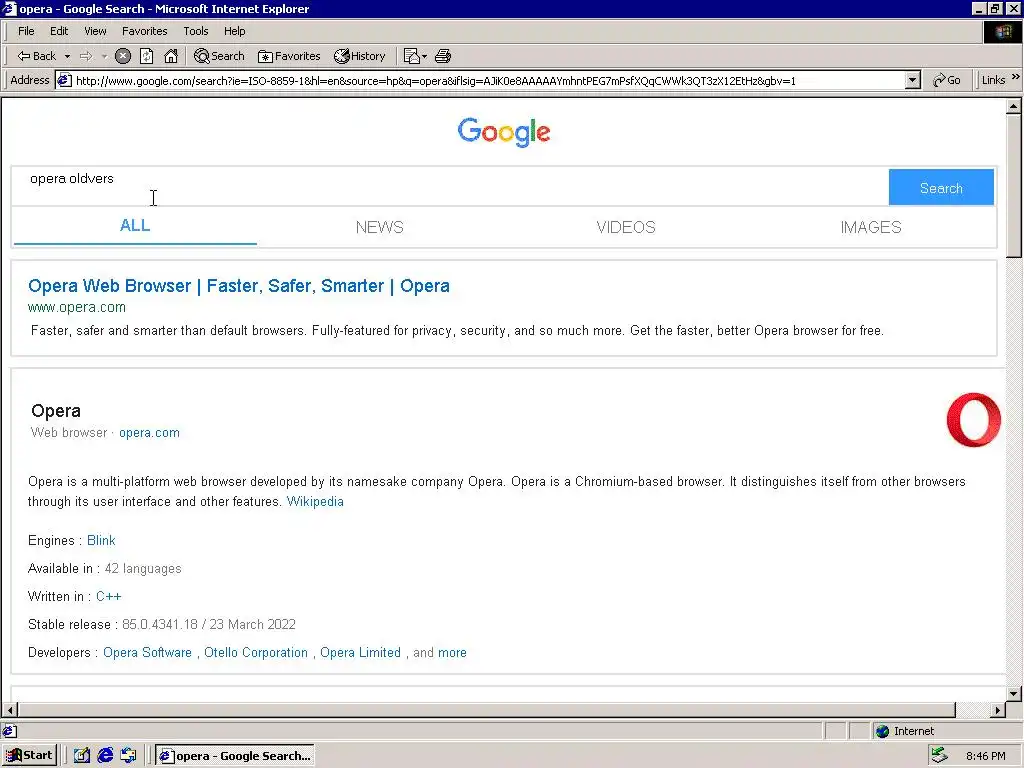Viewport: 1024px width, 768px height.
Task: Select 'opera - Google Search' taskbar button
Action: pyautogui.click(x=236, y=756)
